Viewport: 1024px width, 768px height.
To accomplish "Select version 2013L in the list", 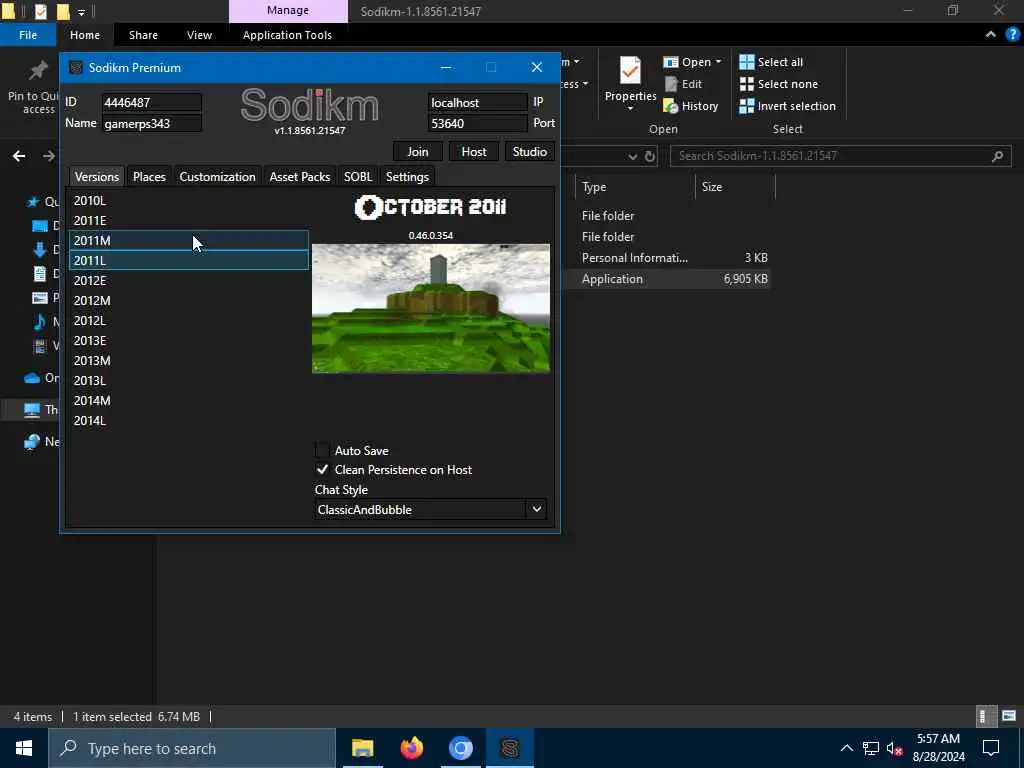I will coord(189,381).
